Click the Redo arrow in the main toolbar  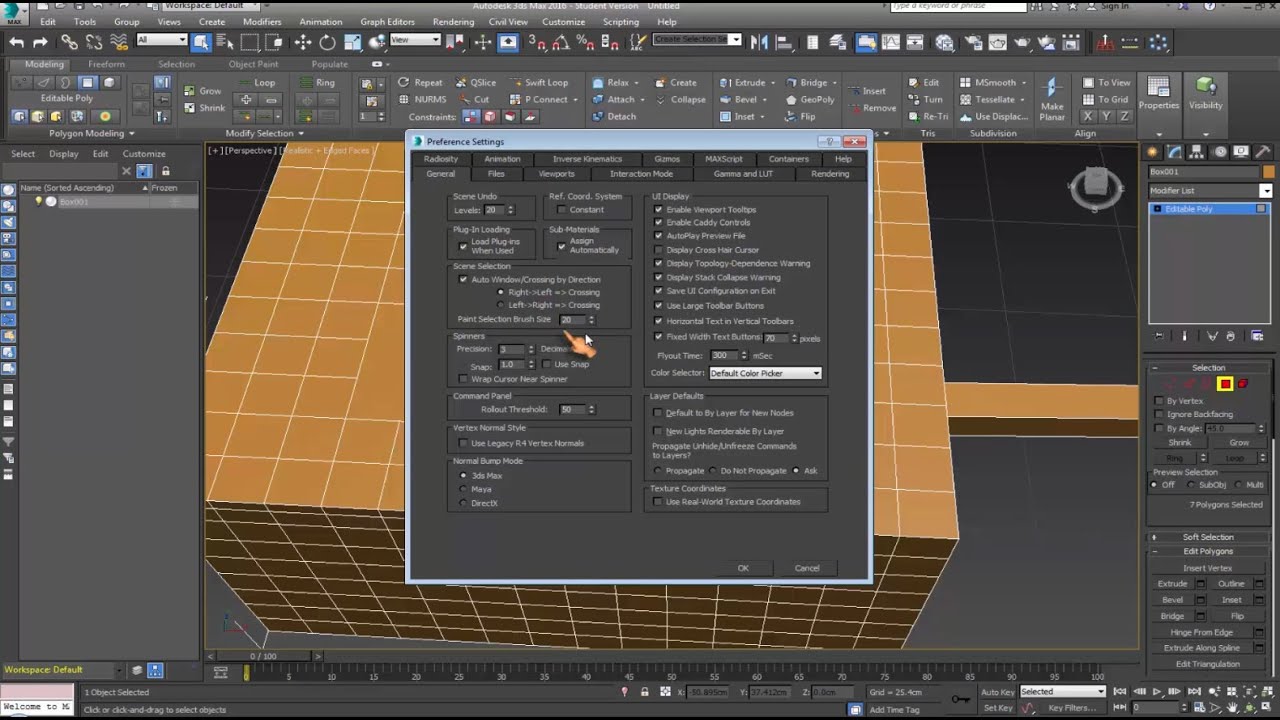point(40,42)
